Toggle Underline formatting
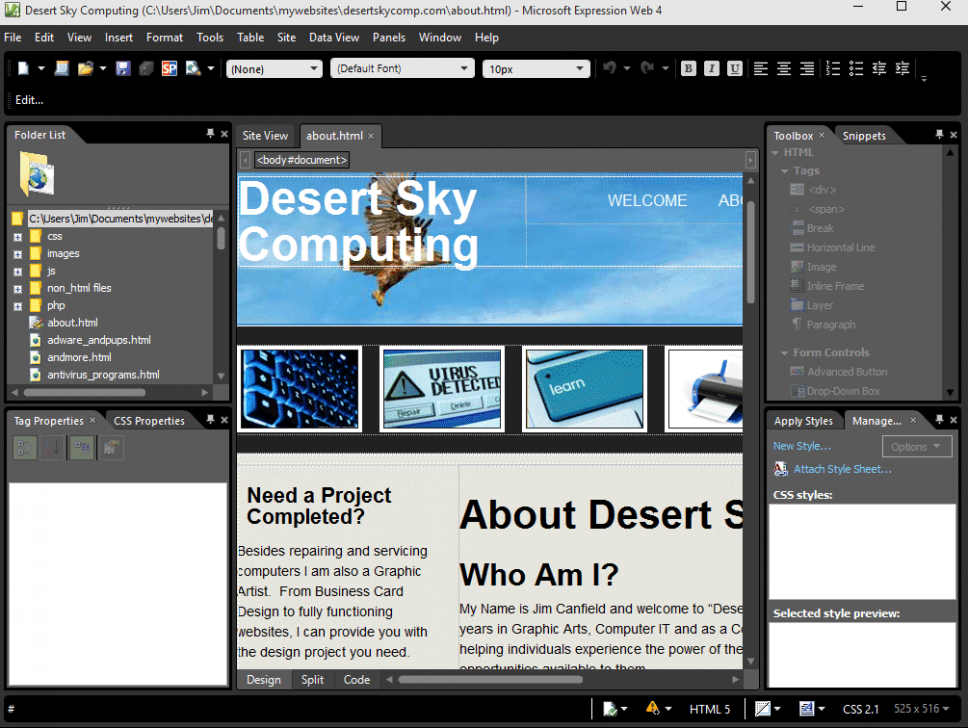The width and height of the screenshot is (968, 728). 735,69
